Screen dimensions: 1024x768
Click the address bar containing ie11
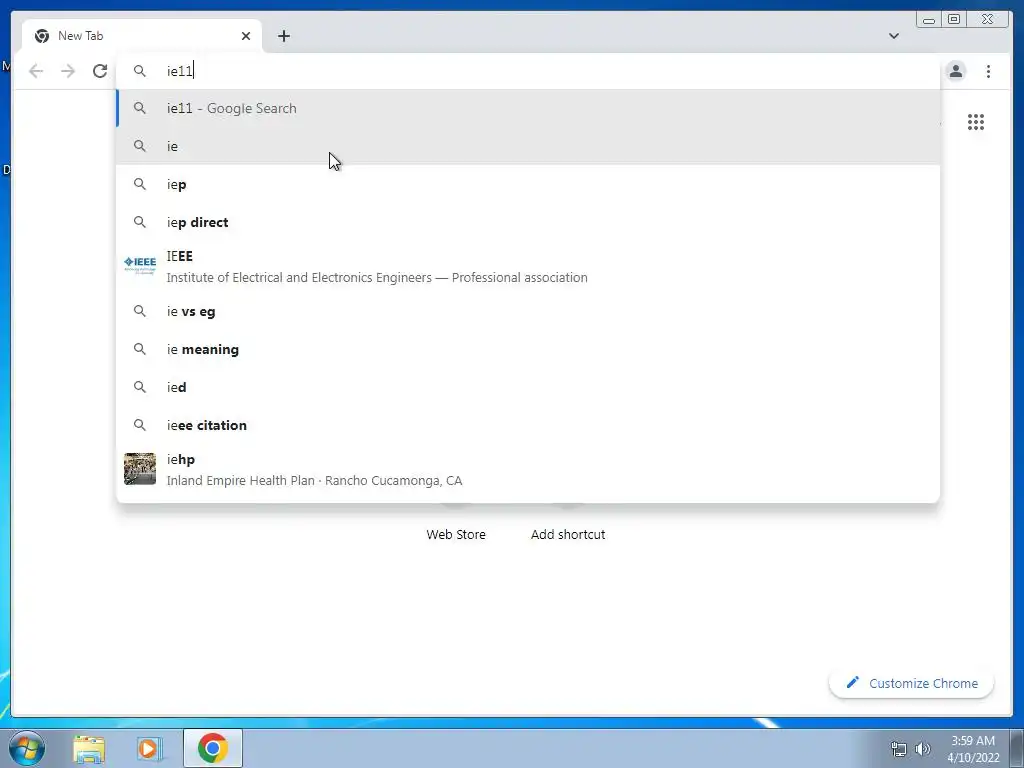pyautogui.click(x=528, y=71)
